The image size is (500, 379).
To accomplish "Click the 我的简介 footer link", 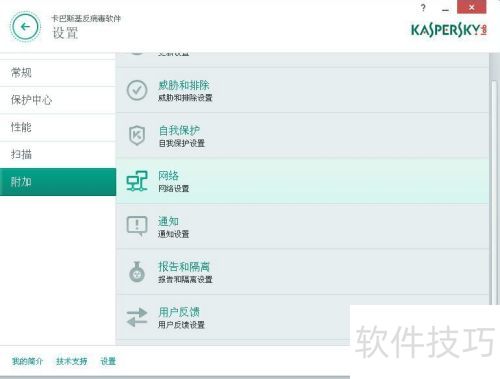I will (27, 361).
